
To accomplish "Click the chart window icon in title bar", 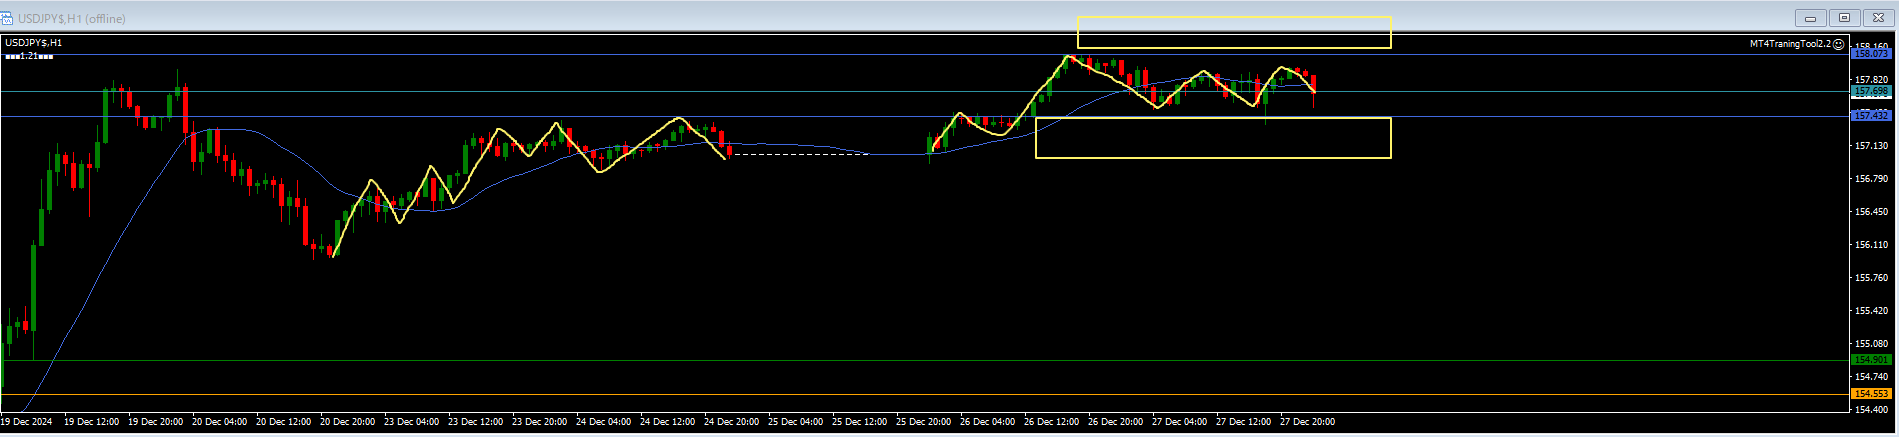I will [x=7, y=18].
